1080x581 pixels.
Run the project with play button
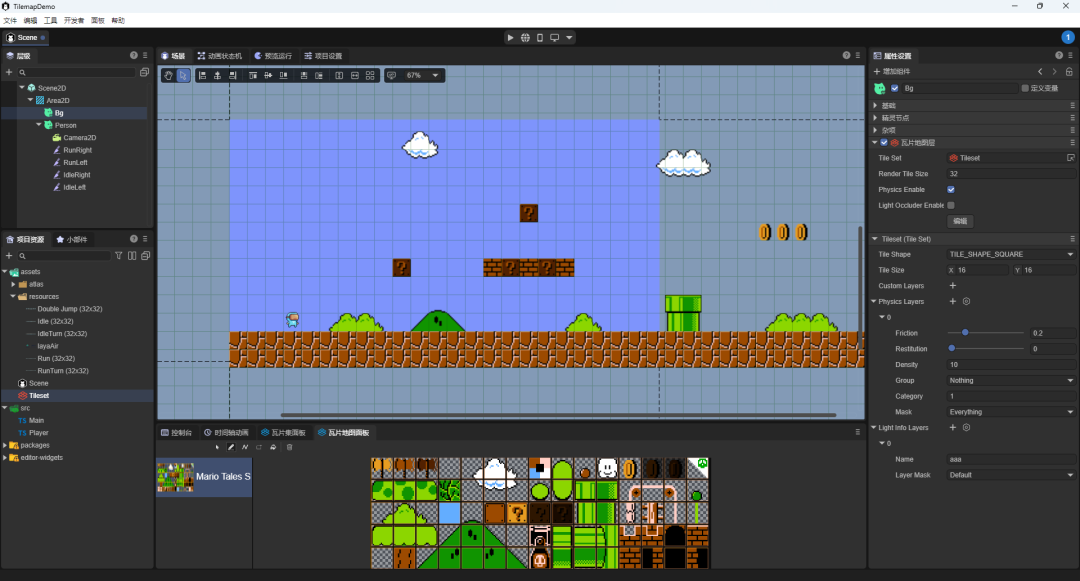[x=510, y=38]
